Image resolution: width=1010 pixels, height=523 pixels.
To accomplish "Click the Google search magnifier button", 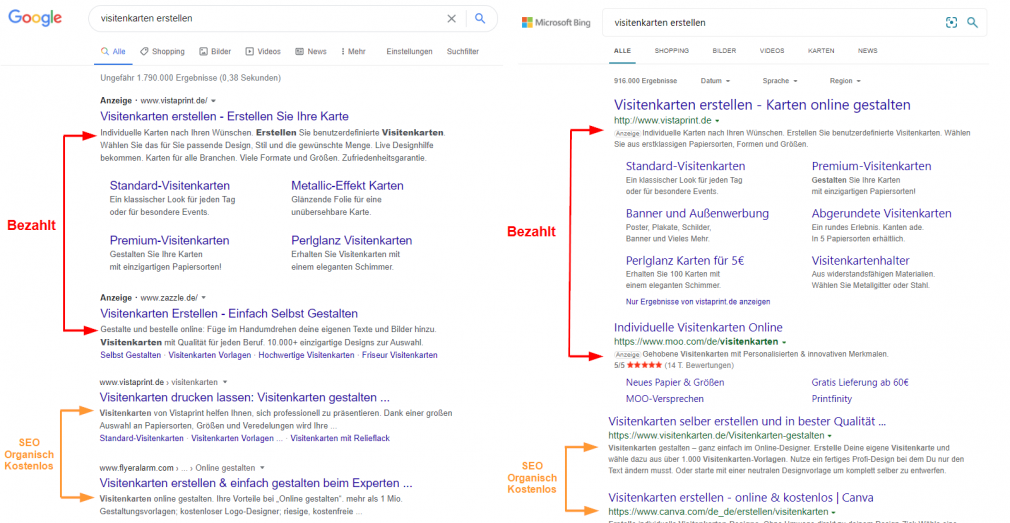I will click(480, 19).
